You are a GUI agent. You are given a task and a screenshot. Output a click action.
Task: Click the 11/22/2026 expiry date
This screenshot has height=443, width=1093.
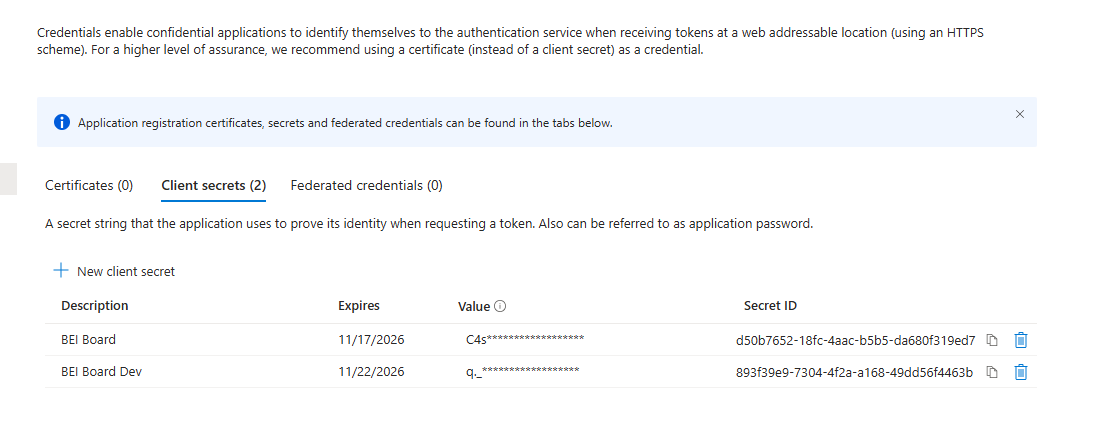click(x=371, y=372)
